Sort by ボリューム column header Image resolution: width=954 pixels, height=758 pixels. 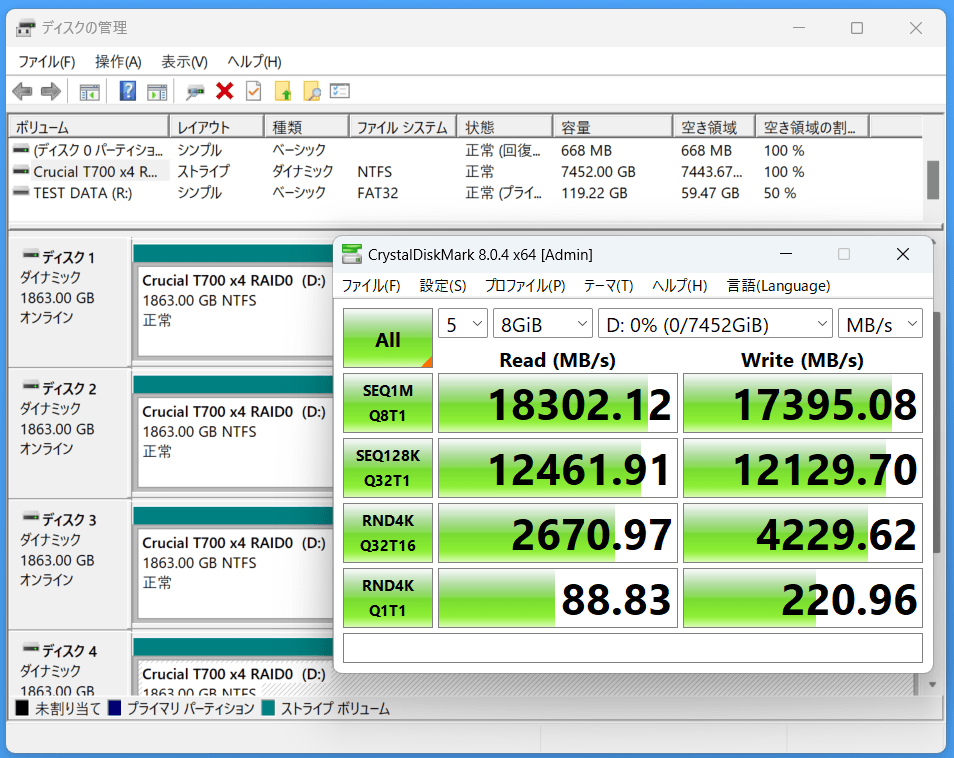pos(89,127)
